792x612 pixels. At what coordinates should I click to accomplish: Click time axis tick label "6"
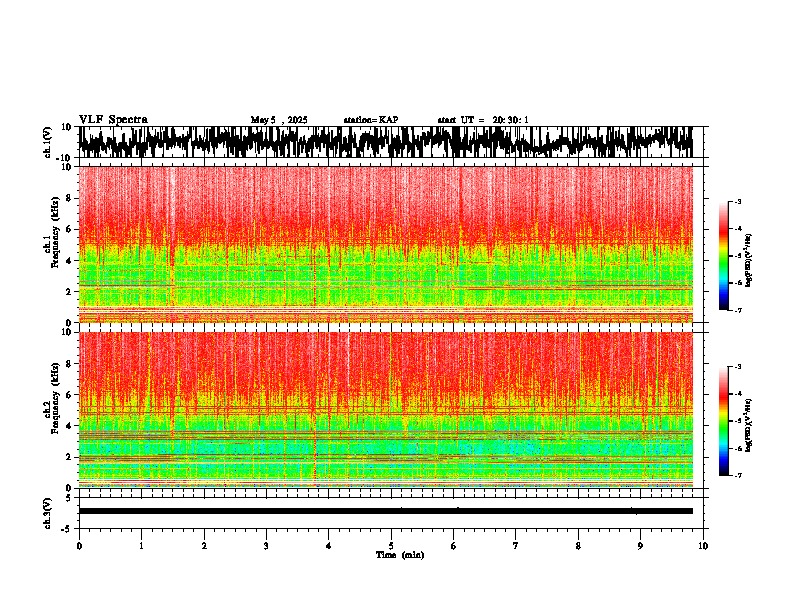point(454,546)
